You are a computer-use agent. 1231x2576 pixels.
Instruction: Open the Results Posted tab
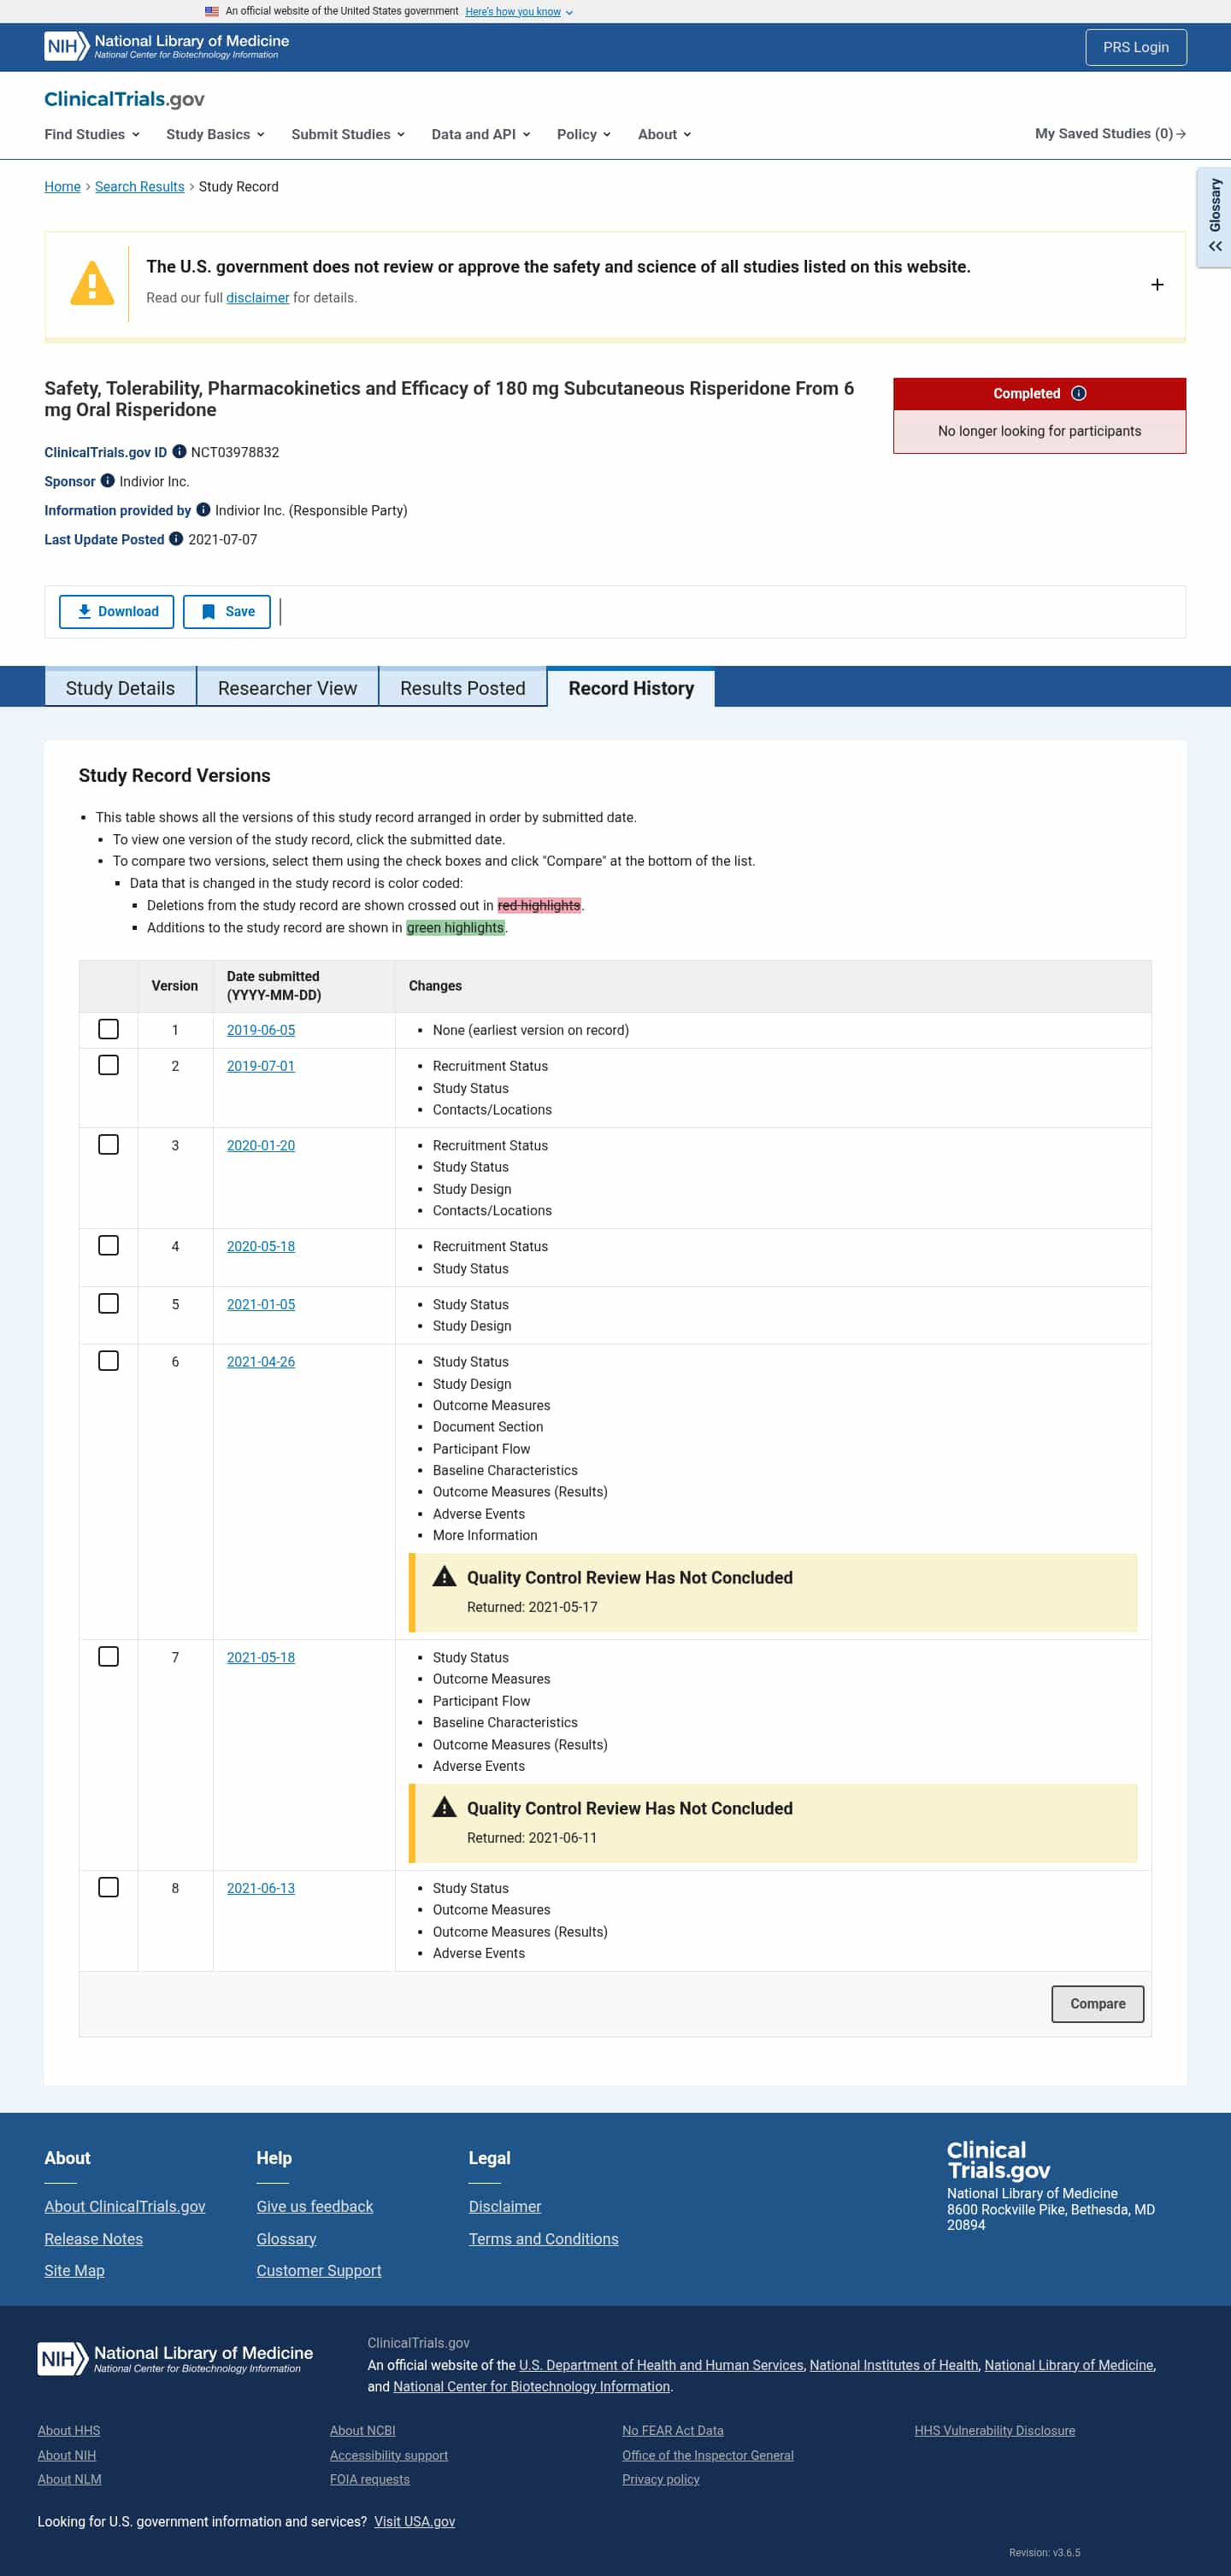click(x=463, y=688)
